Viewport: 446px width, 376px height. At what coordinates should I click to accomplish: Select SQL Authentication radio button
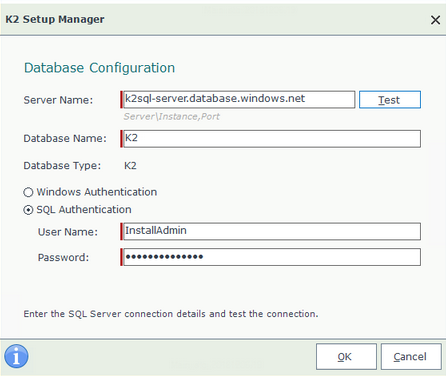pyautogui.click(x=28, y=210)
